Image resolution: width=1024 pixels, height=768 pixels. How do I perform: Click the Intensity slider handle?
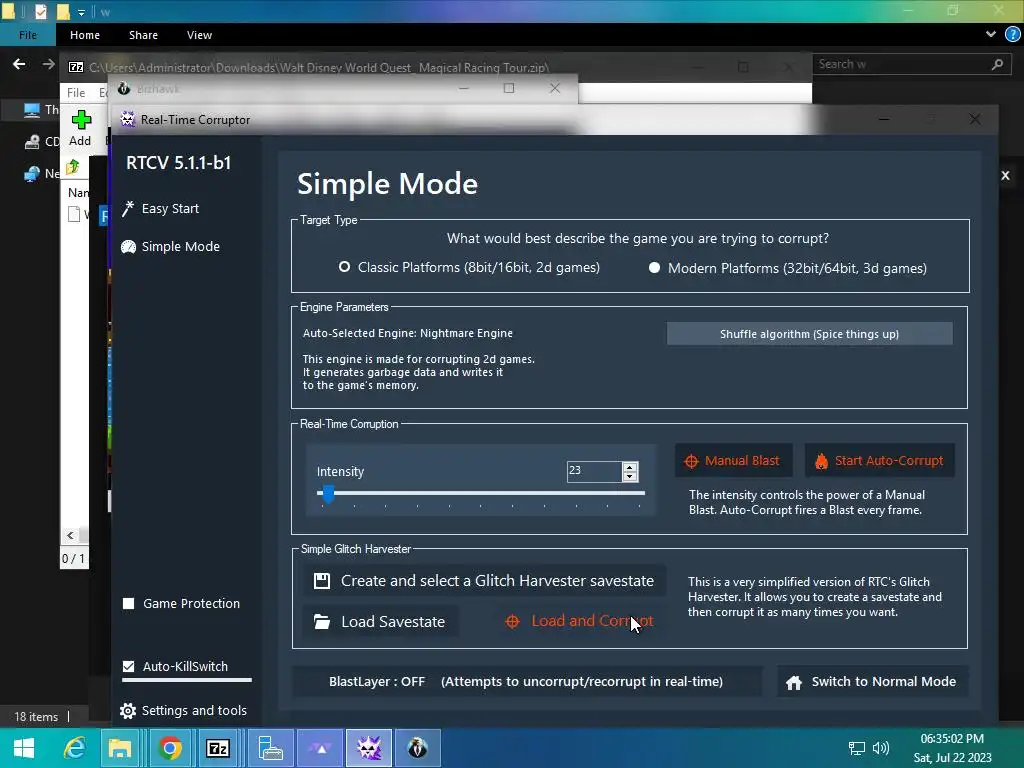(x=328, y=494)
